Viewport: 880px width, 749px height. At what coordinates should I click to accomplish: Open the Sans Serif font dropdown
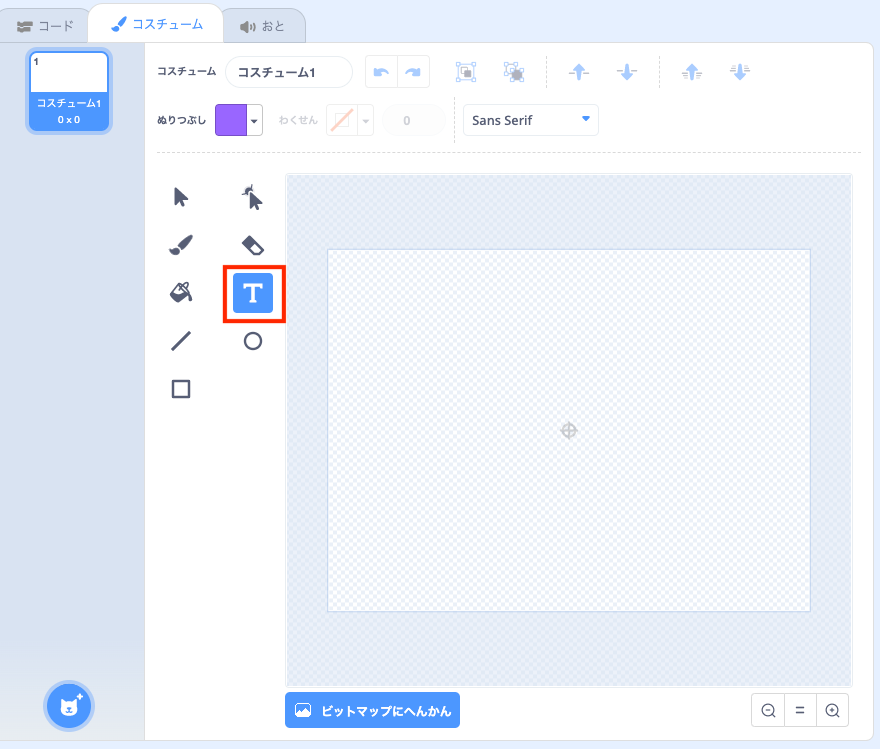530,120
